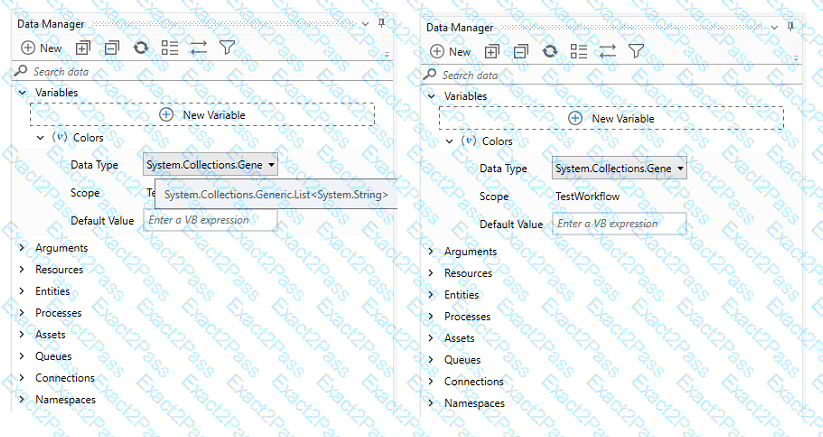Image resolution: width=823 pixels, height=437 pixels.
Task: Select the Assets node in right panel
Action: tap(461, 338)
